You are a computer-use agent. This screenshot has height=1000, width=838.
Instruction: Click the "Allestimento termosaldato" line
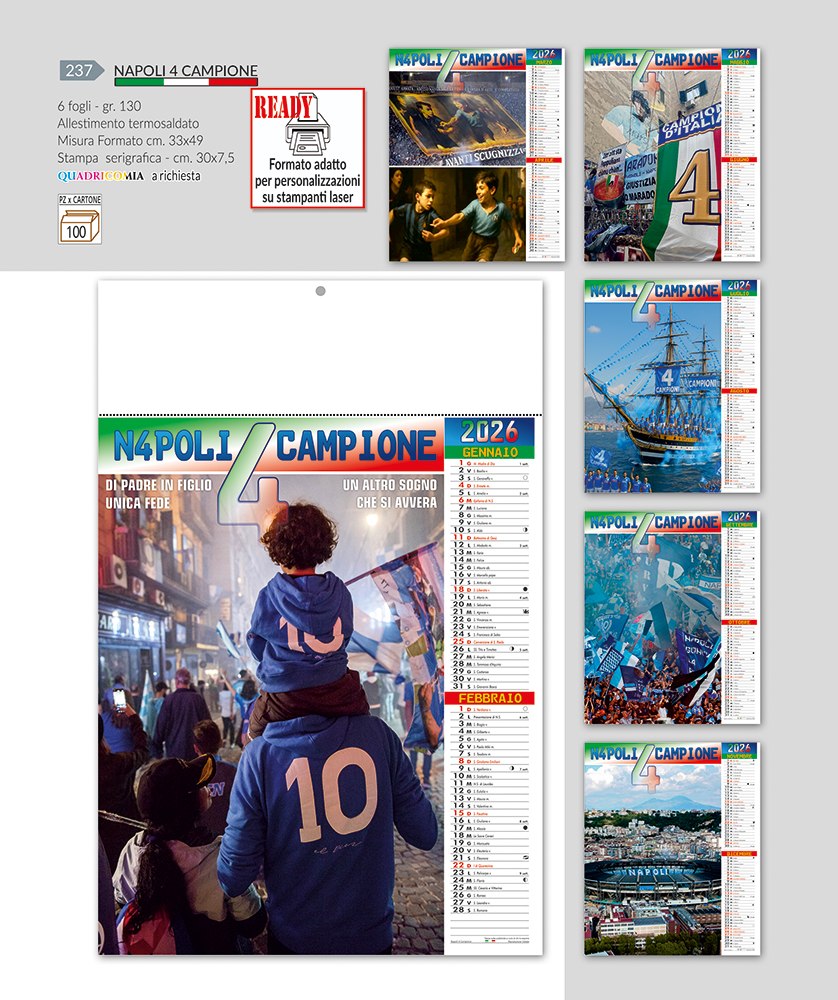(128, 123)
